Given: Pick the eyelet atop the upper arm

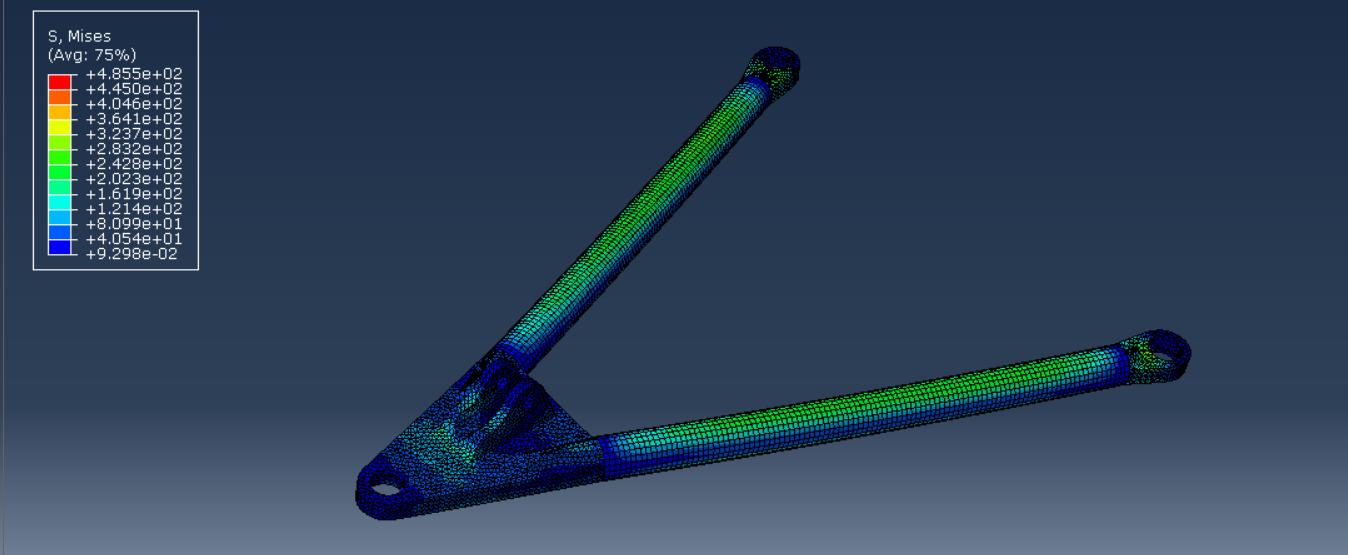Looking at the screenshot, I should point(774,65).
